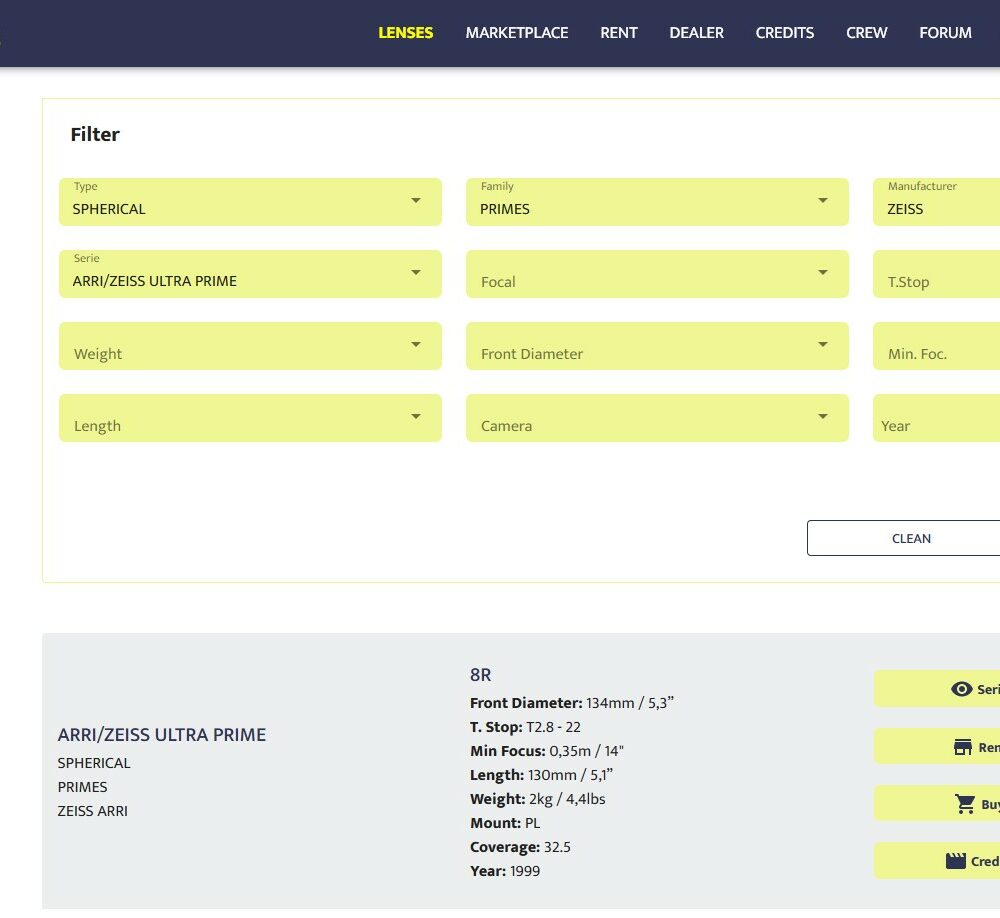Expand the Weight filter dropdown
The image size is (1000, 918).
click(x=250, y=346)
